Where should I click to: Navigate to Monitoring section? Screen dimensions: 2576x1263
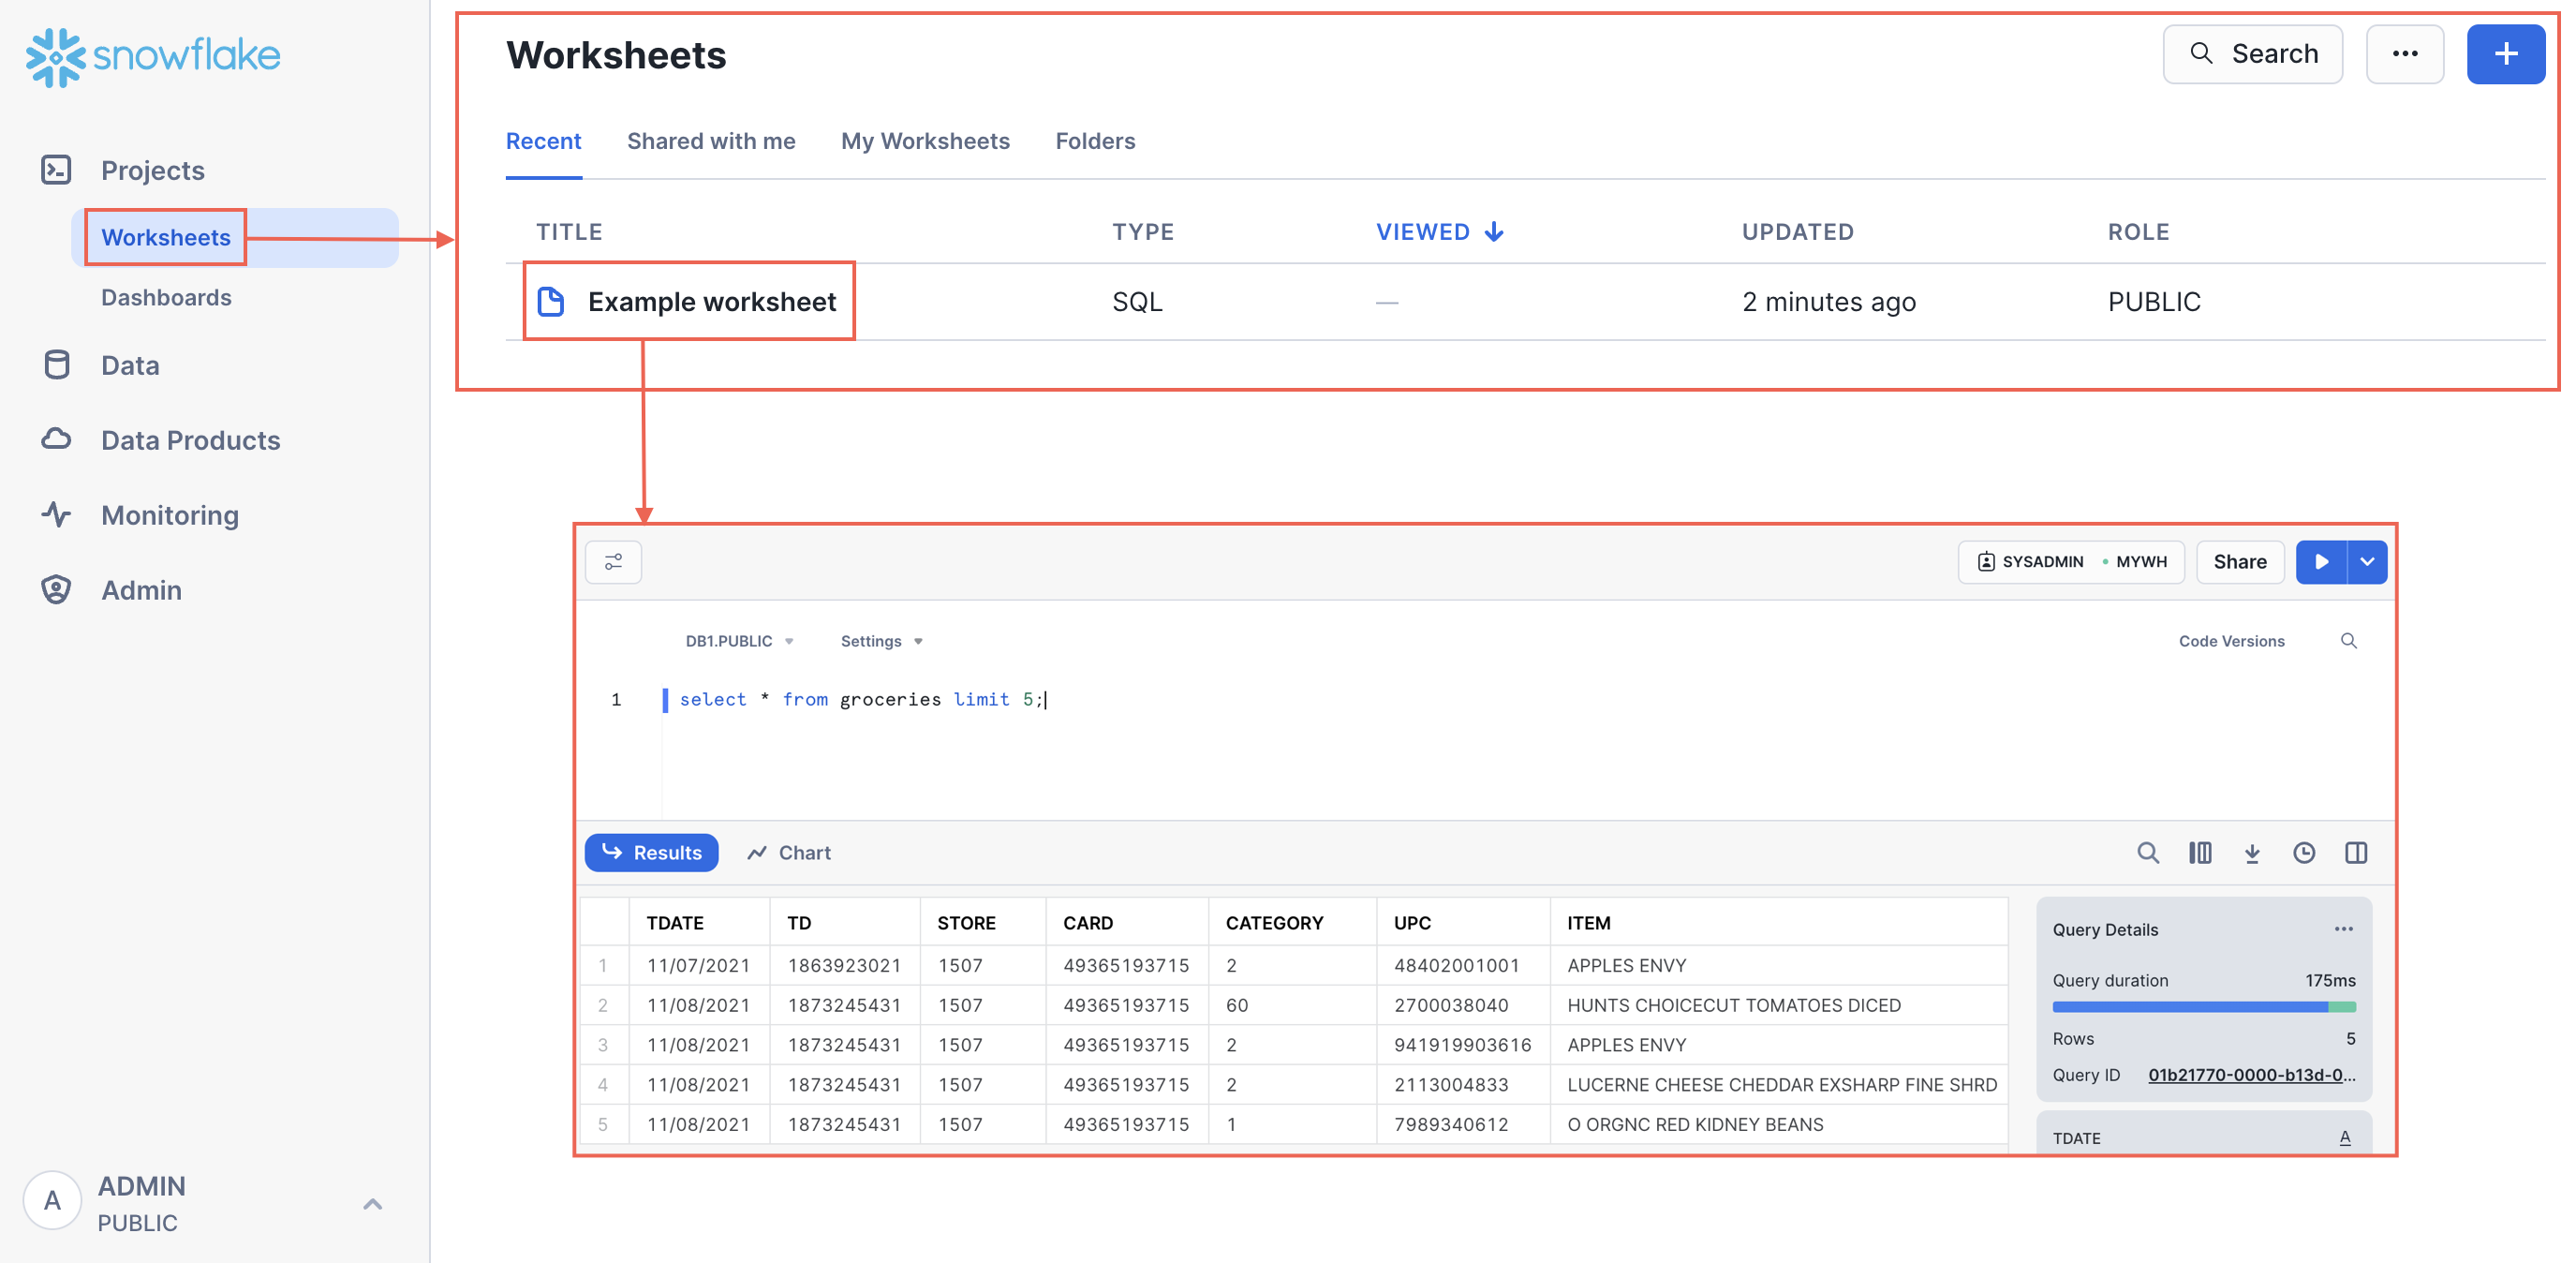170,513
